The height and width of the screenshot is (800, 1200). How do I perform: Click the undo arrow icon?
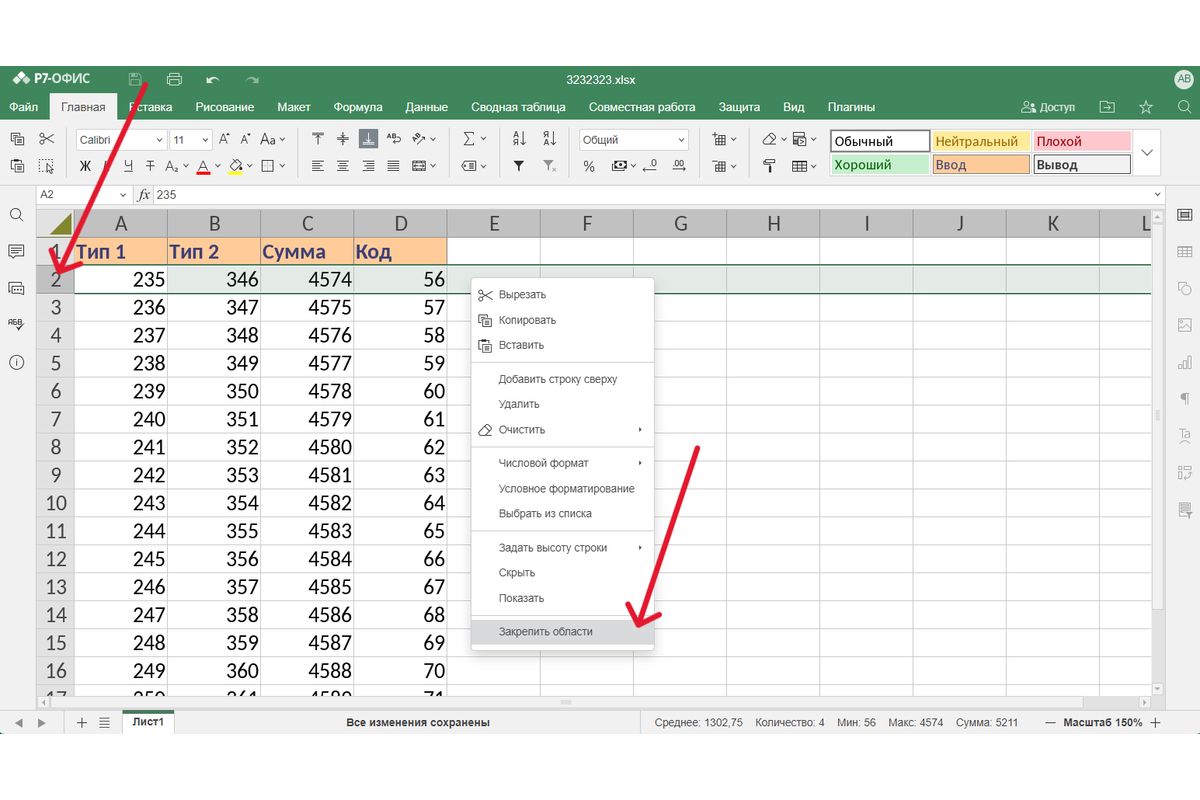(212, 80)
